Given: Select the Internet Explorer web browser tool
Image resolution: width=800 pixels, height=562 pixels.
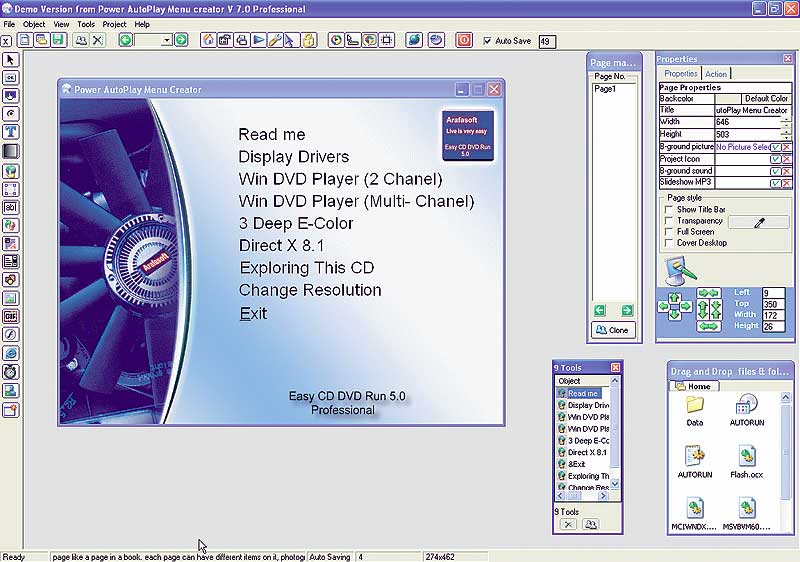Looking at the screenshot, I should click(x=11, y=353).
